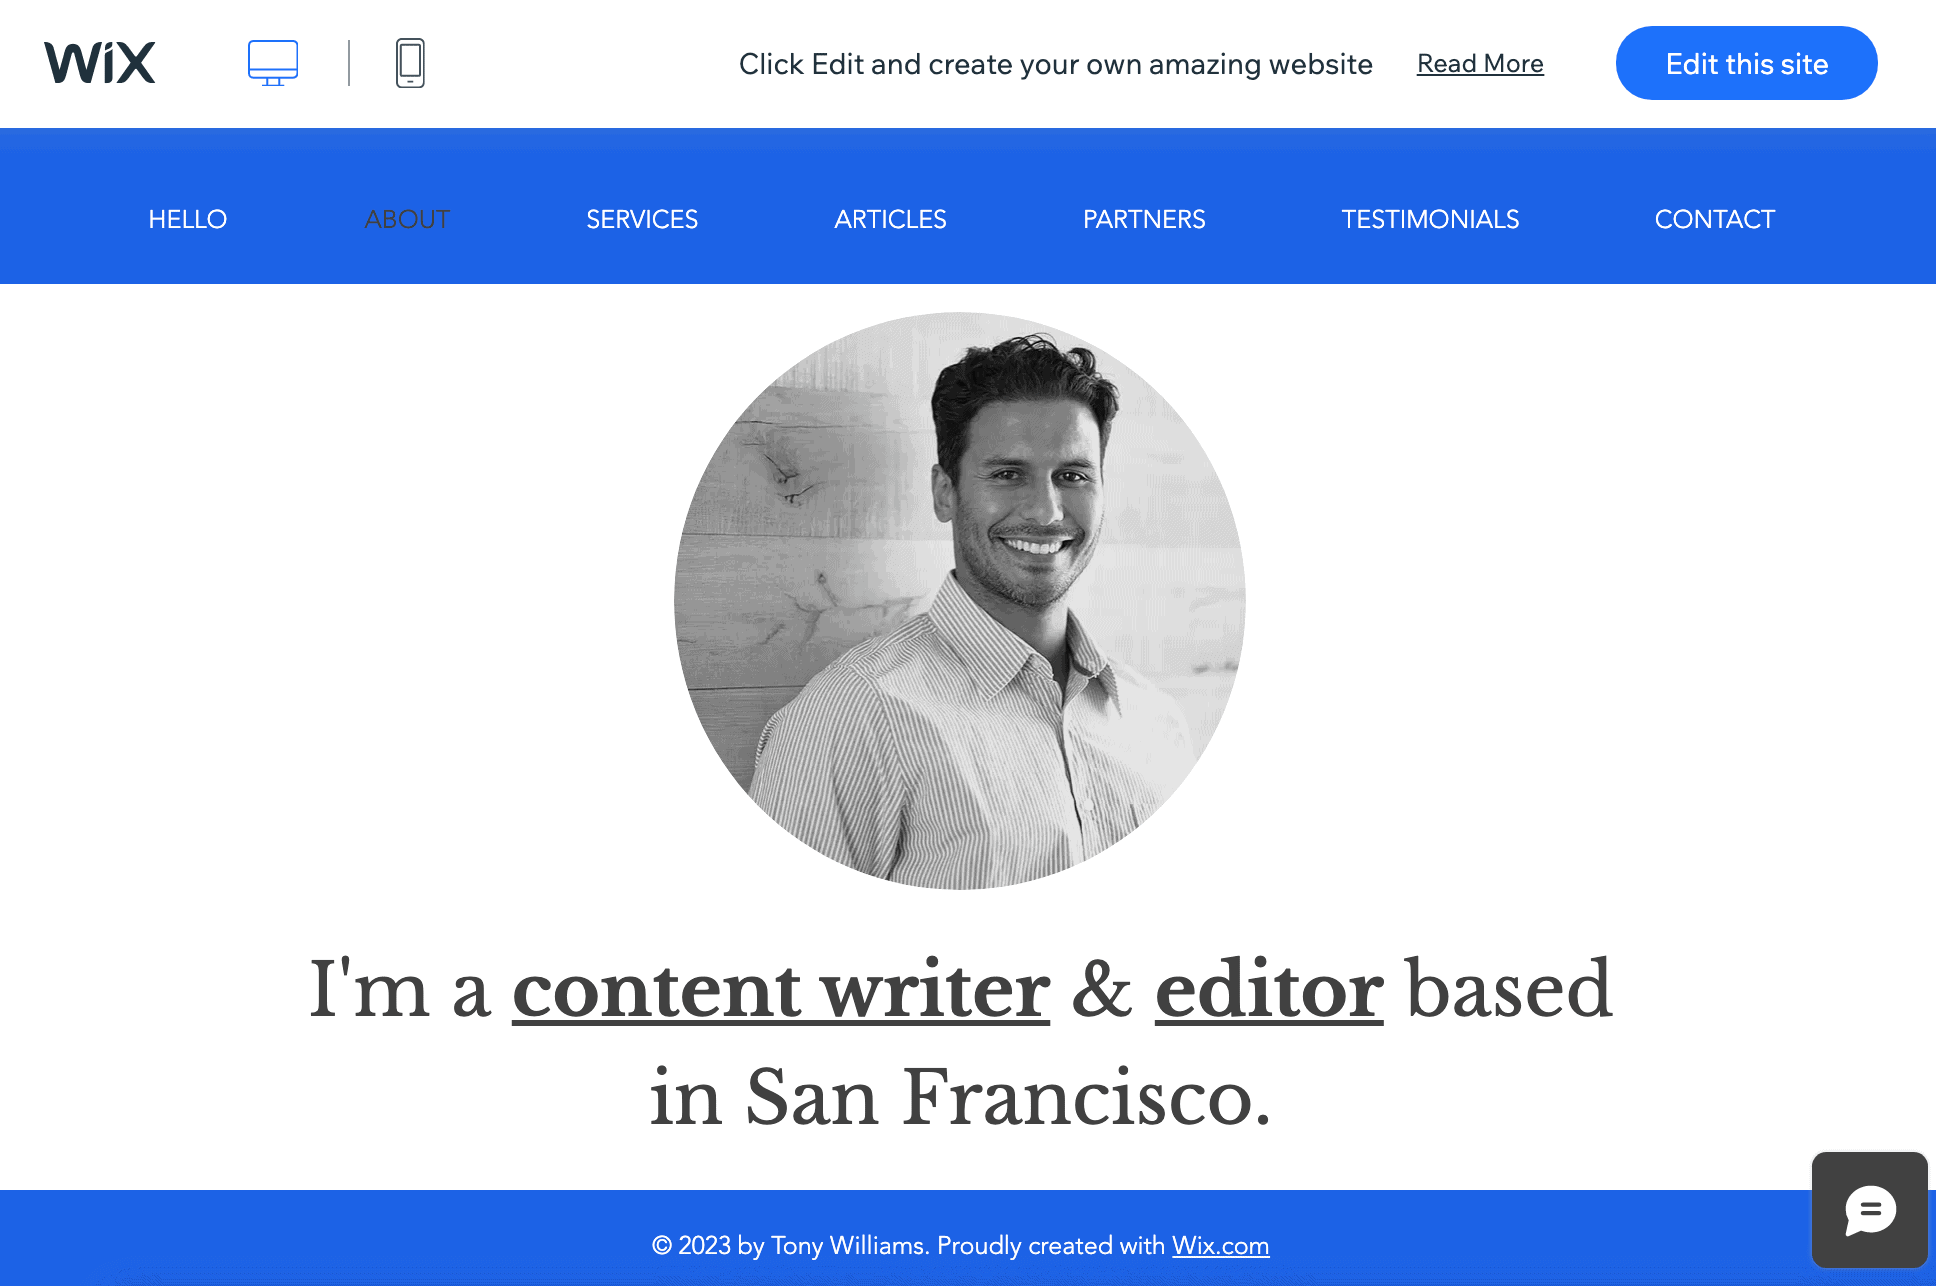Follow the underlined 'editor' link
Viewport: 1936px width, 1286px height.
(1269, 990)
